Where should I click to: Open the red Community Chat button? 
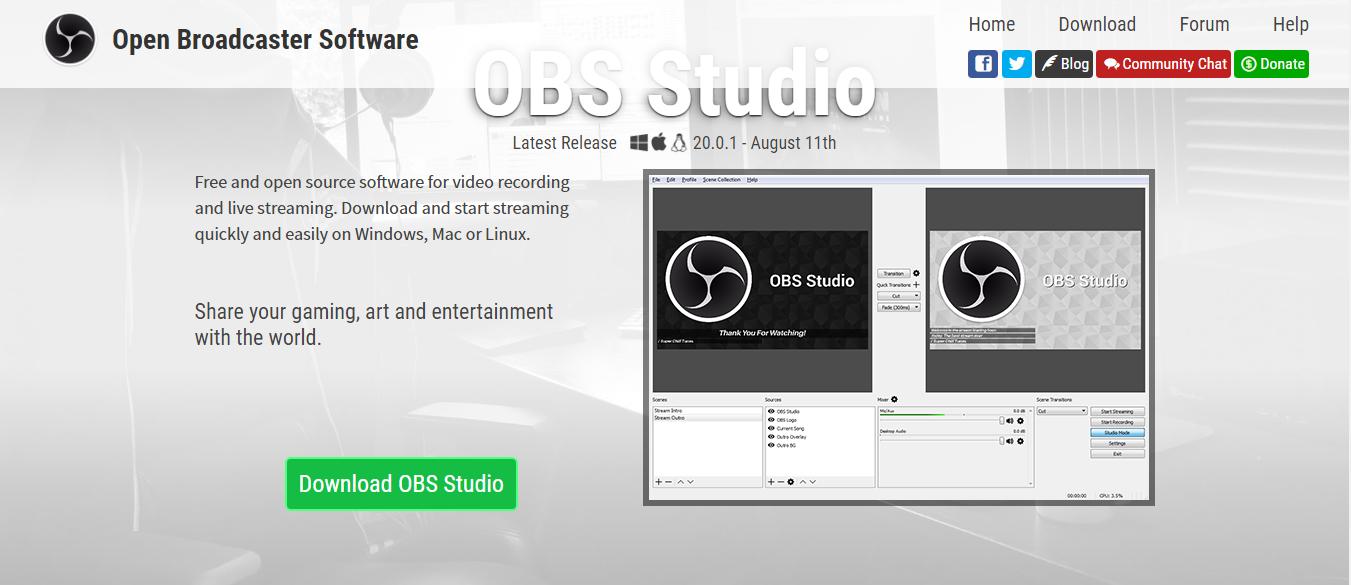[x=1163, y=64]
